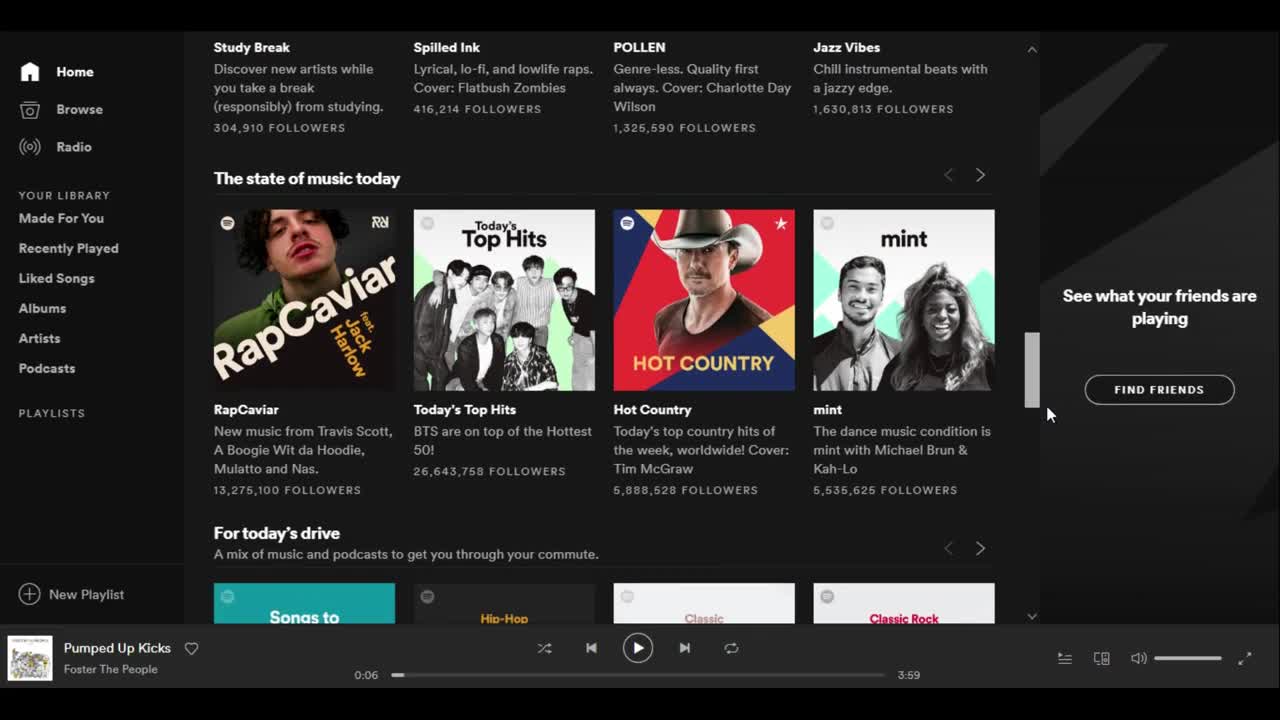Viewport: 1280px width, 720px height.
Task: Show previous page of The state of music today
Action: coord(949,175)
